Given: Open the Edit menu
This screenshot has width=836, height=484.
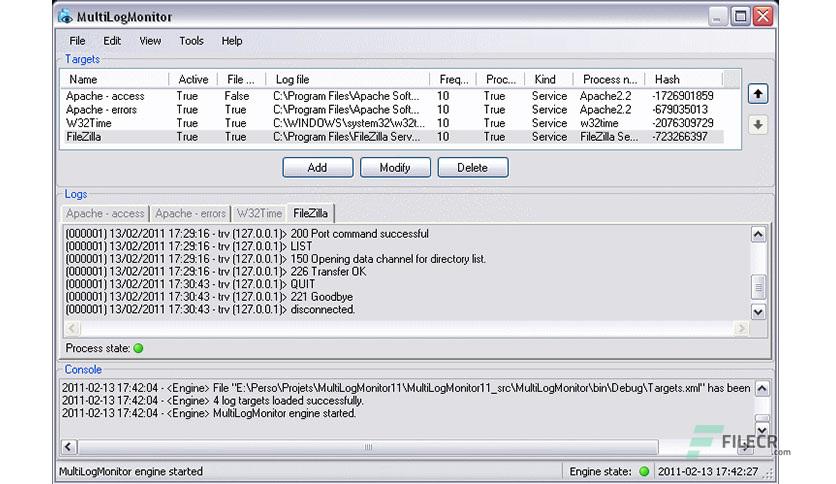Looking at the screenshot, I should [112, 41].
